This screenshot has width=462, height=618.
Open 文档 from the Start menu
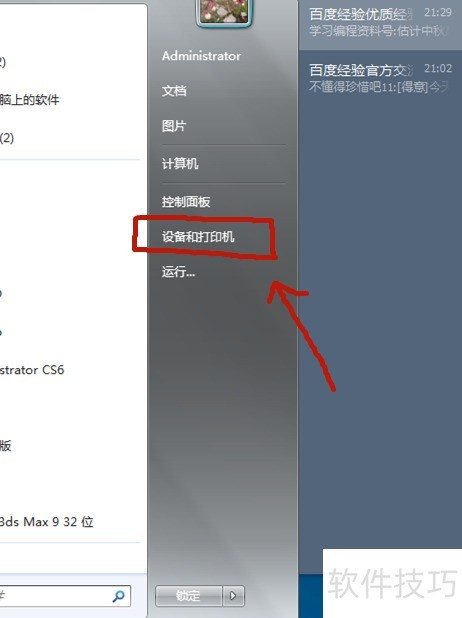pyautogui.click(x=174, y=91)
